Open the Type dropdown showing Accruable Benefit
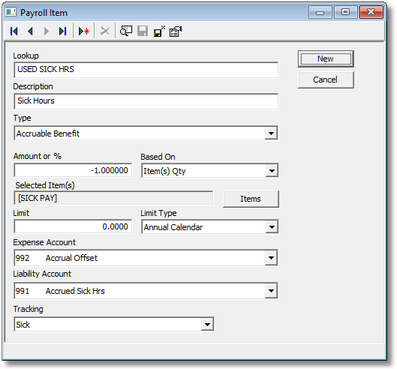397x369 pixels. pos(271,133)
